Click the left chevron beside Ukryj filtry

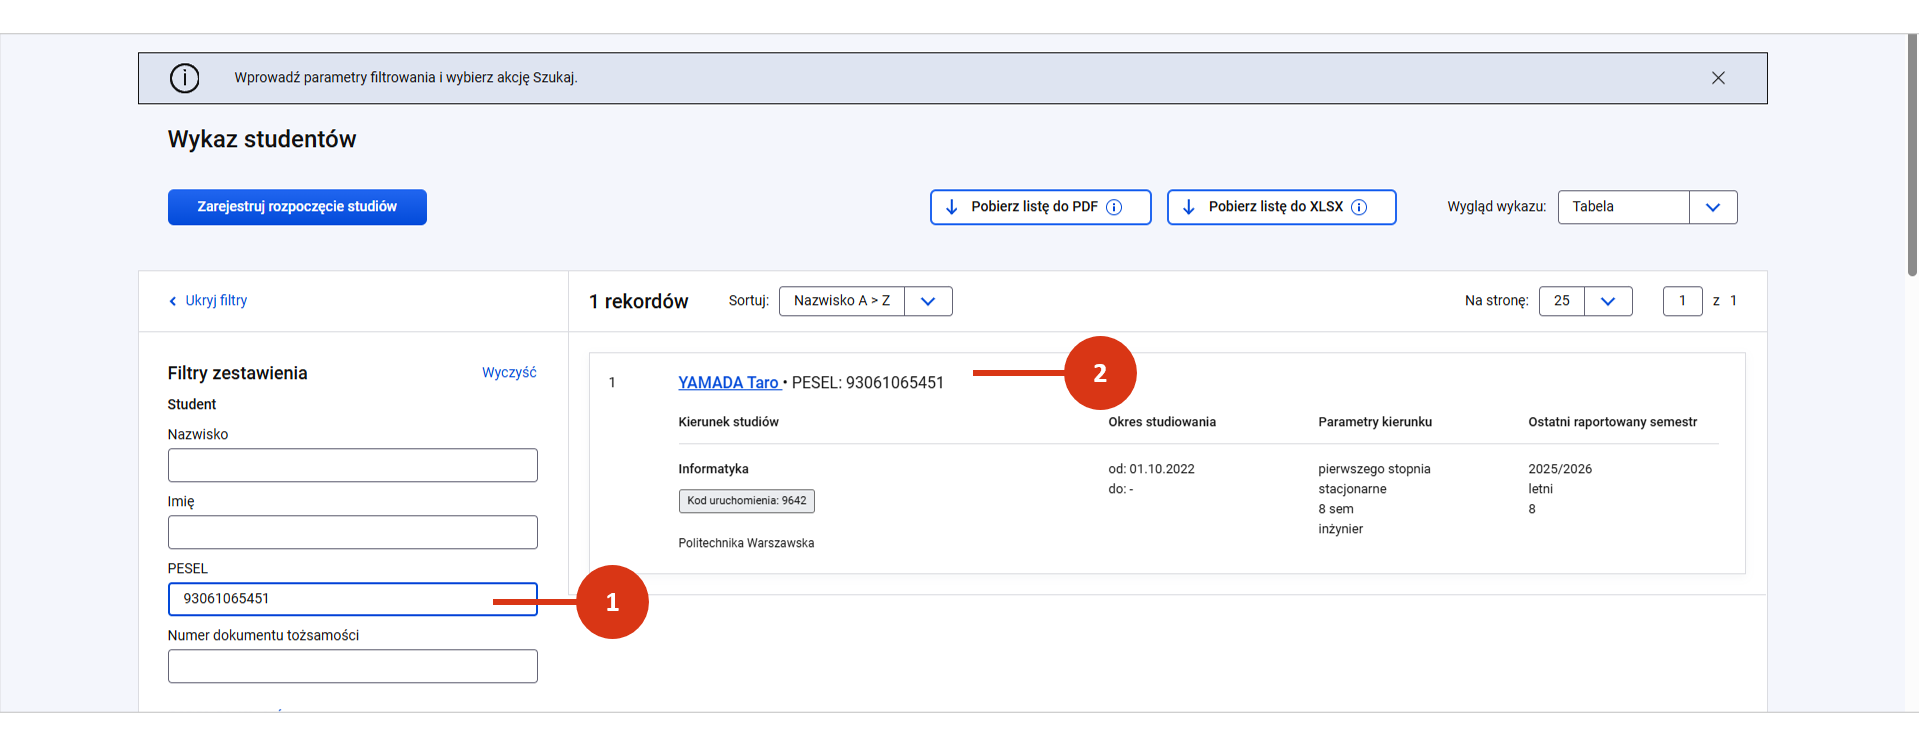(x=173, y=301)
